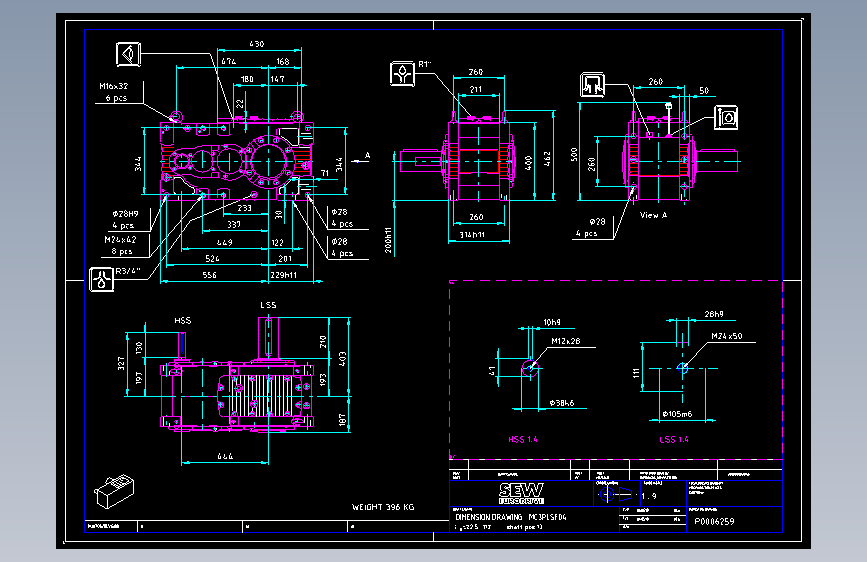Click the LSS 1:4 detail label

tap(673, 440)
